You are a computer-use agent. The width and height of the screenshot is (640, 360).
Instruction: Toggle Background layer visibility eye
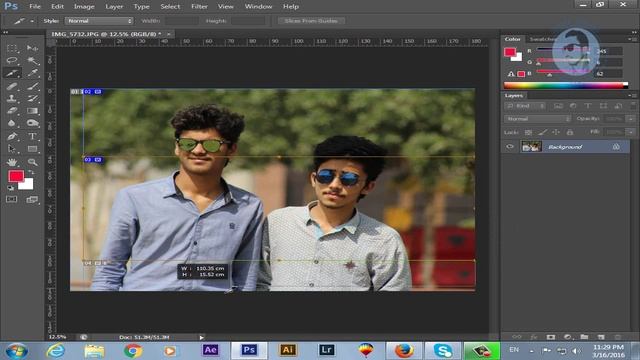[510, 147]
